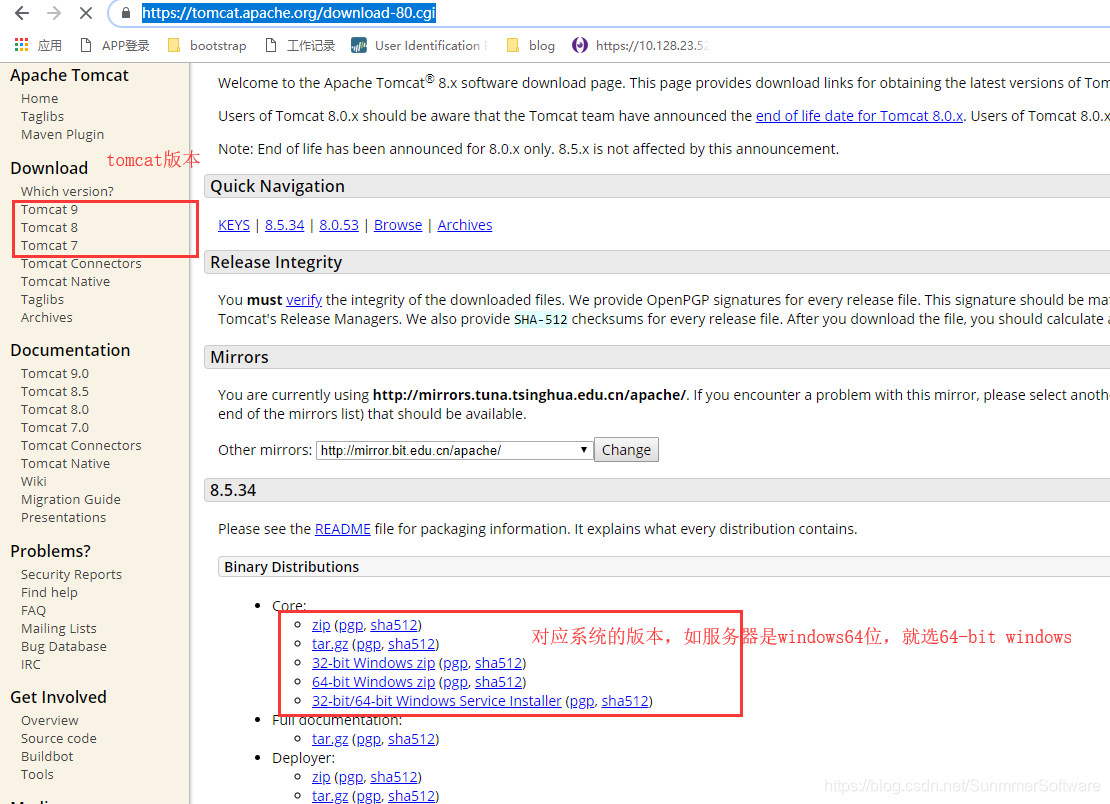Download the 32-bit Windows zip

point(373,663)
